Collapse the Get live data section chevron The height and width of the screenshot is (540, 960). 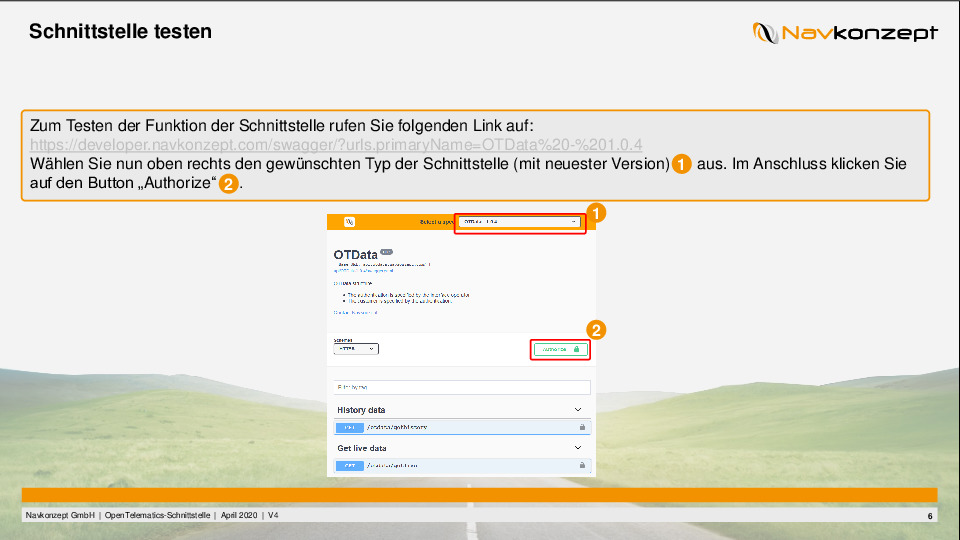(x=578, y=448)
